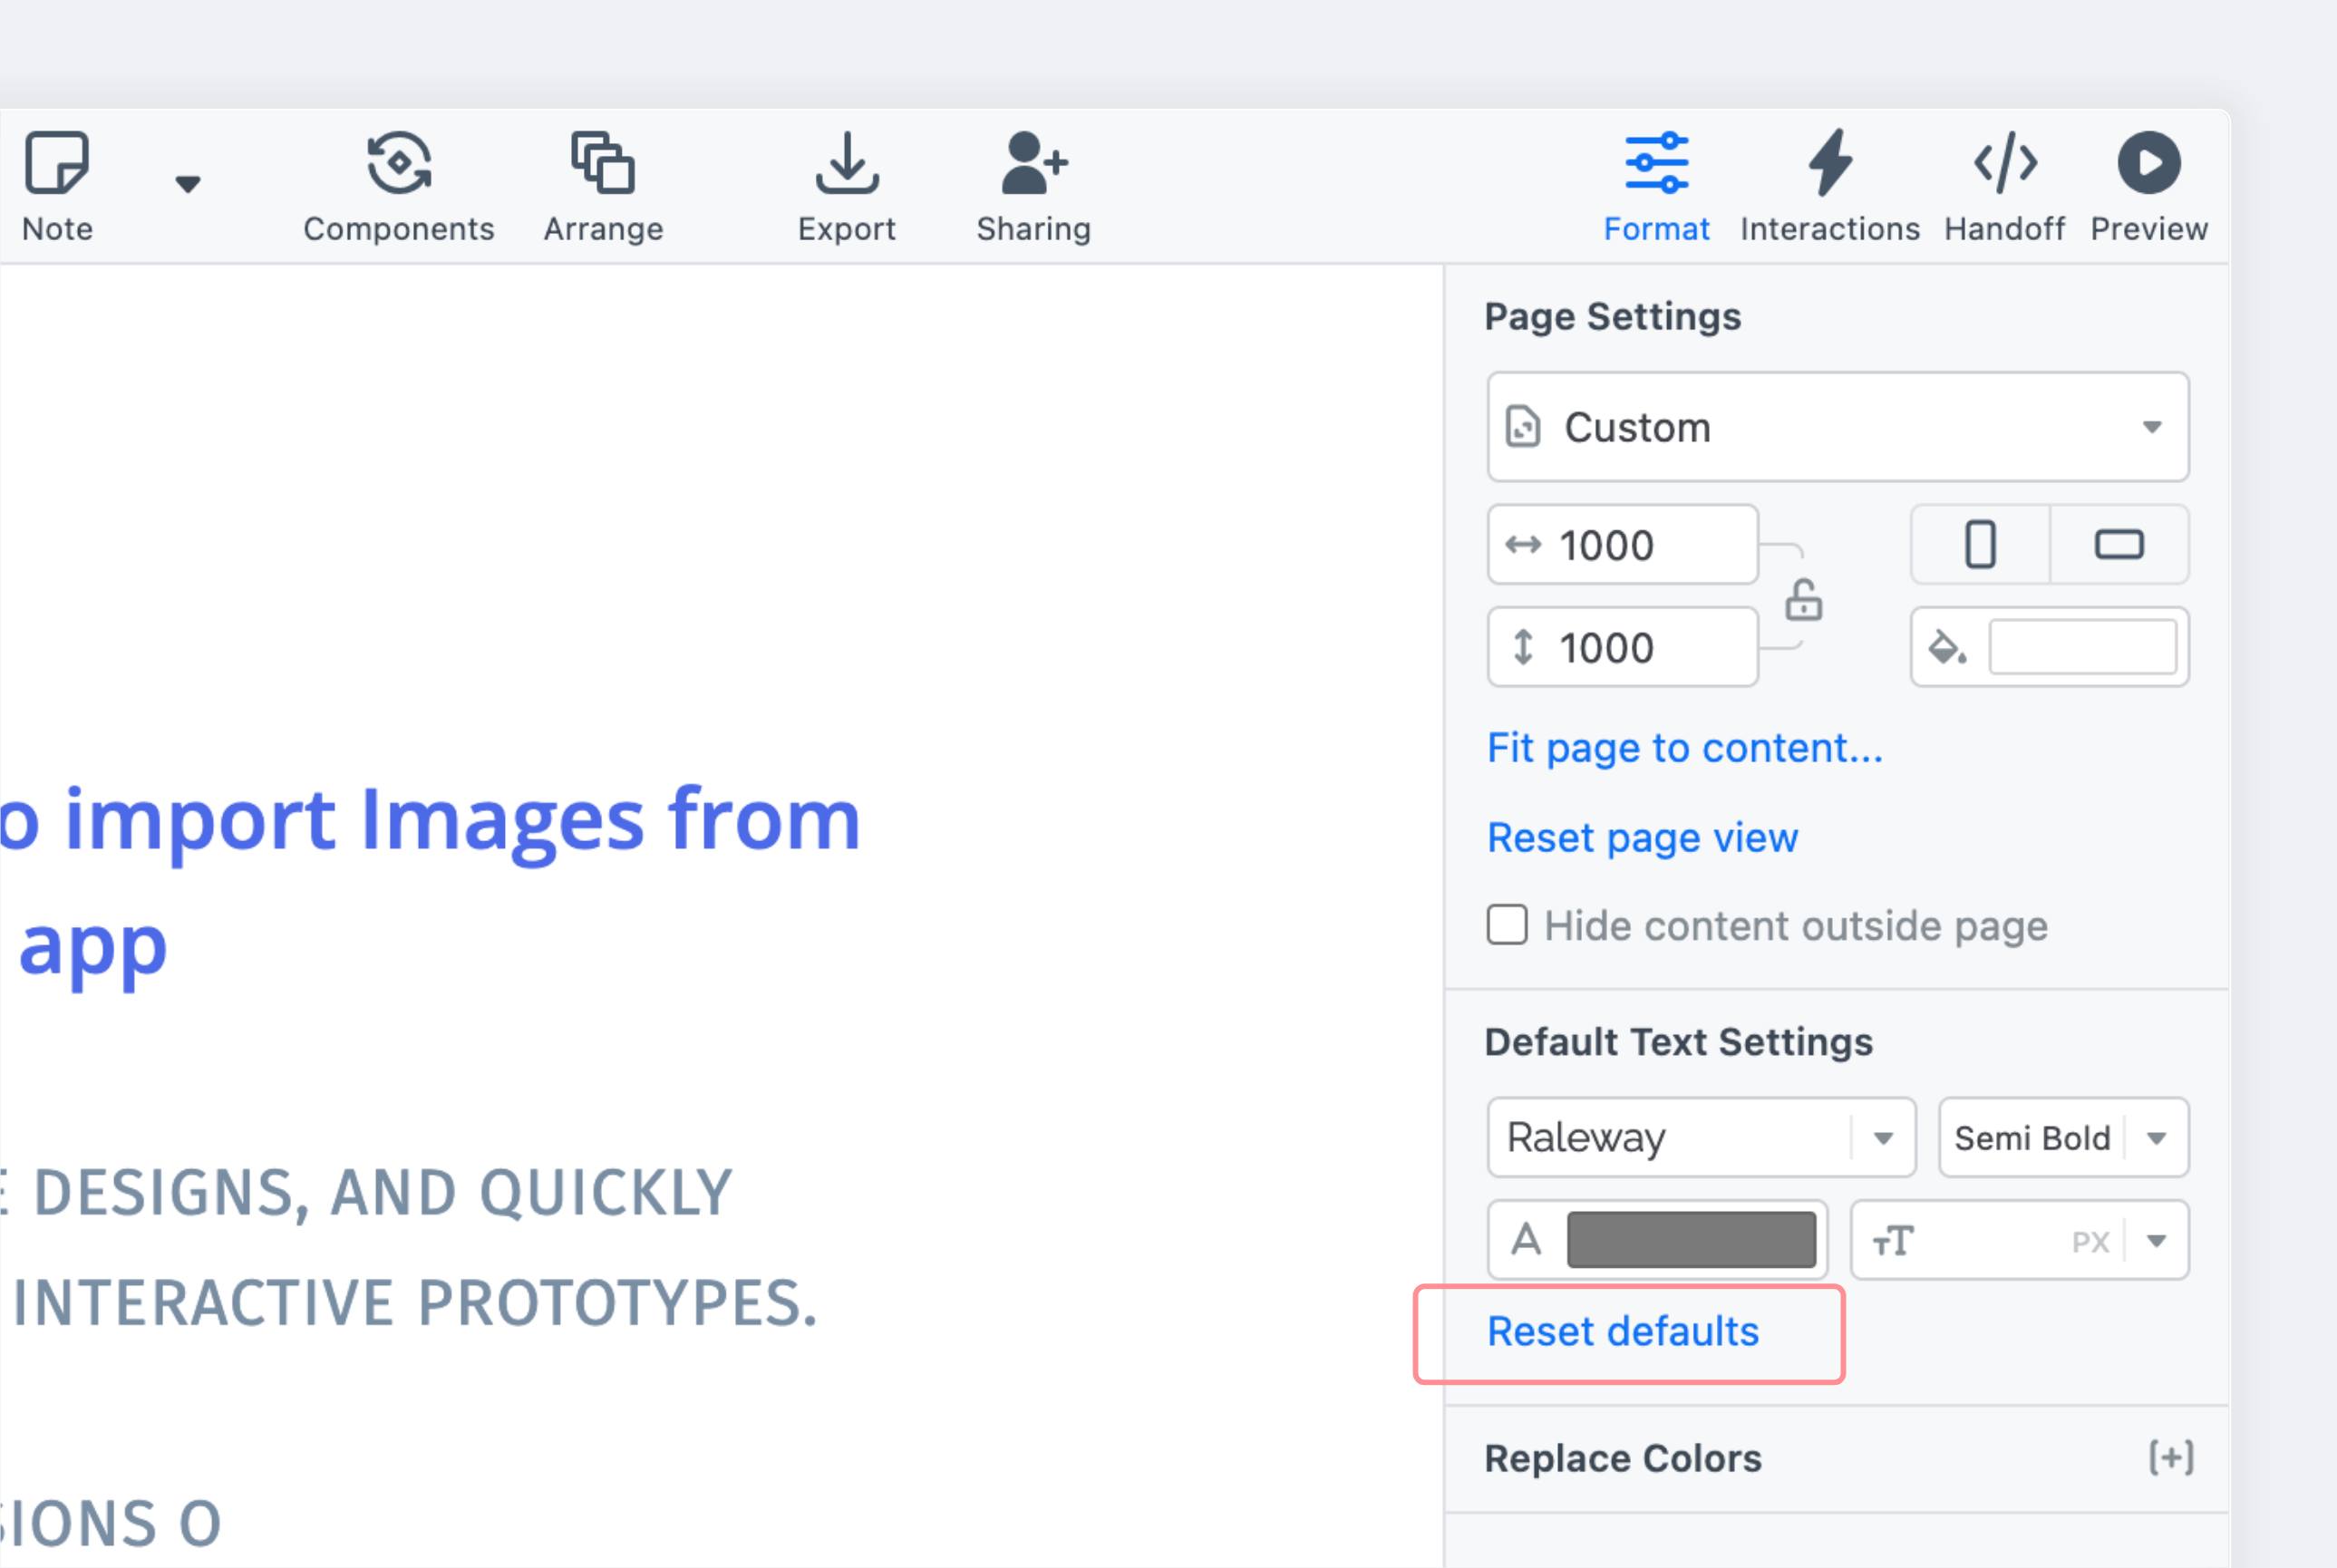Viewport: 2337px width, 1568px height.
Task: Switch to the Format tab
Action: [1656, 187]
